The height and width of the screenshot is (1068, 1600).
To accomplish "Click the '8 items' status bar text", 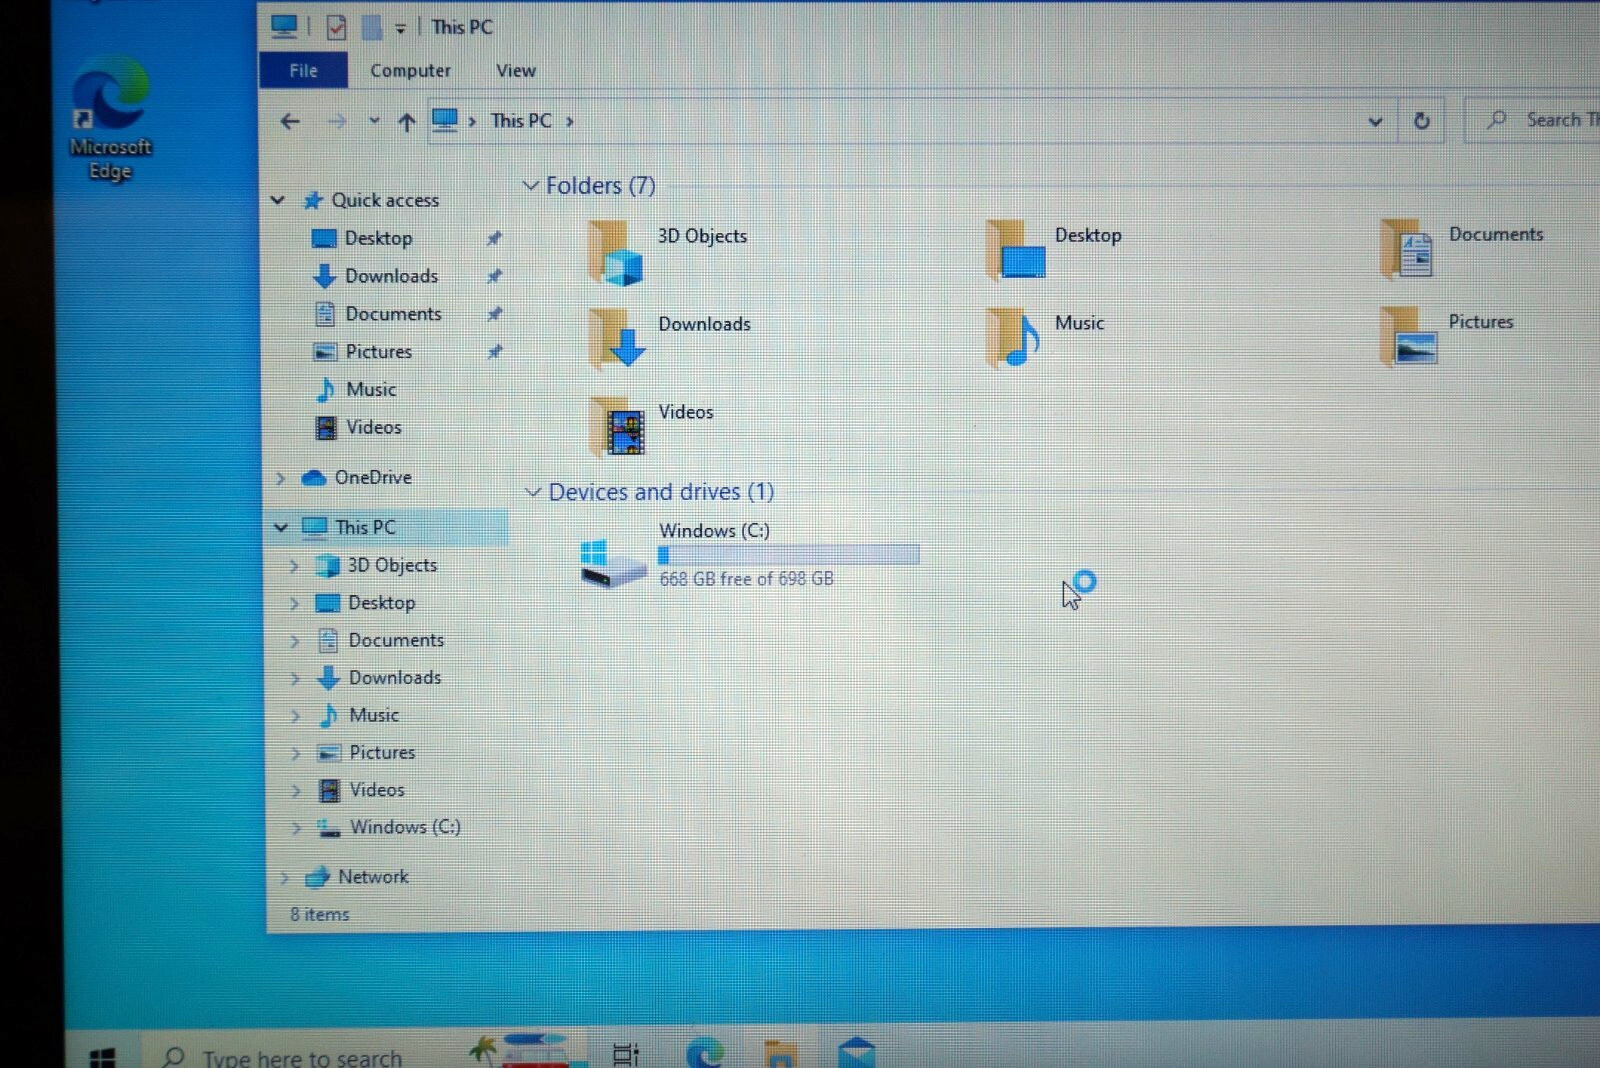I will [320, 914].
